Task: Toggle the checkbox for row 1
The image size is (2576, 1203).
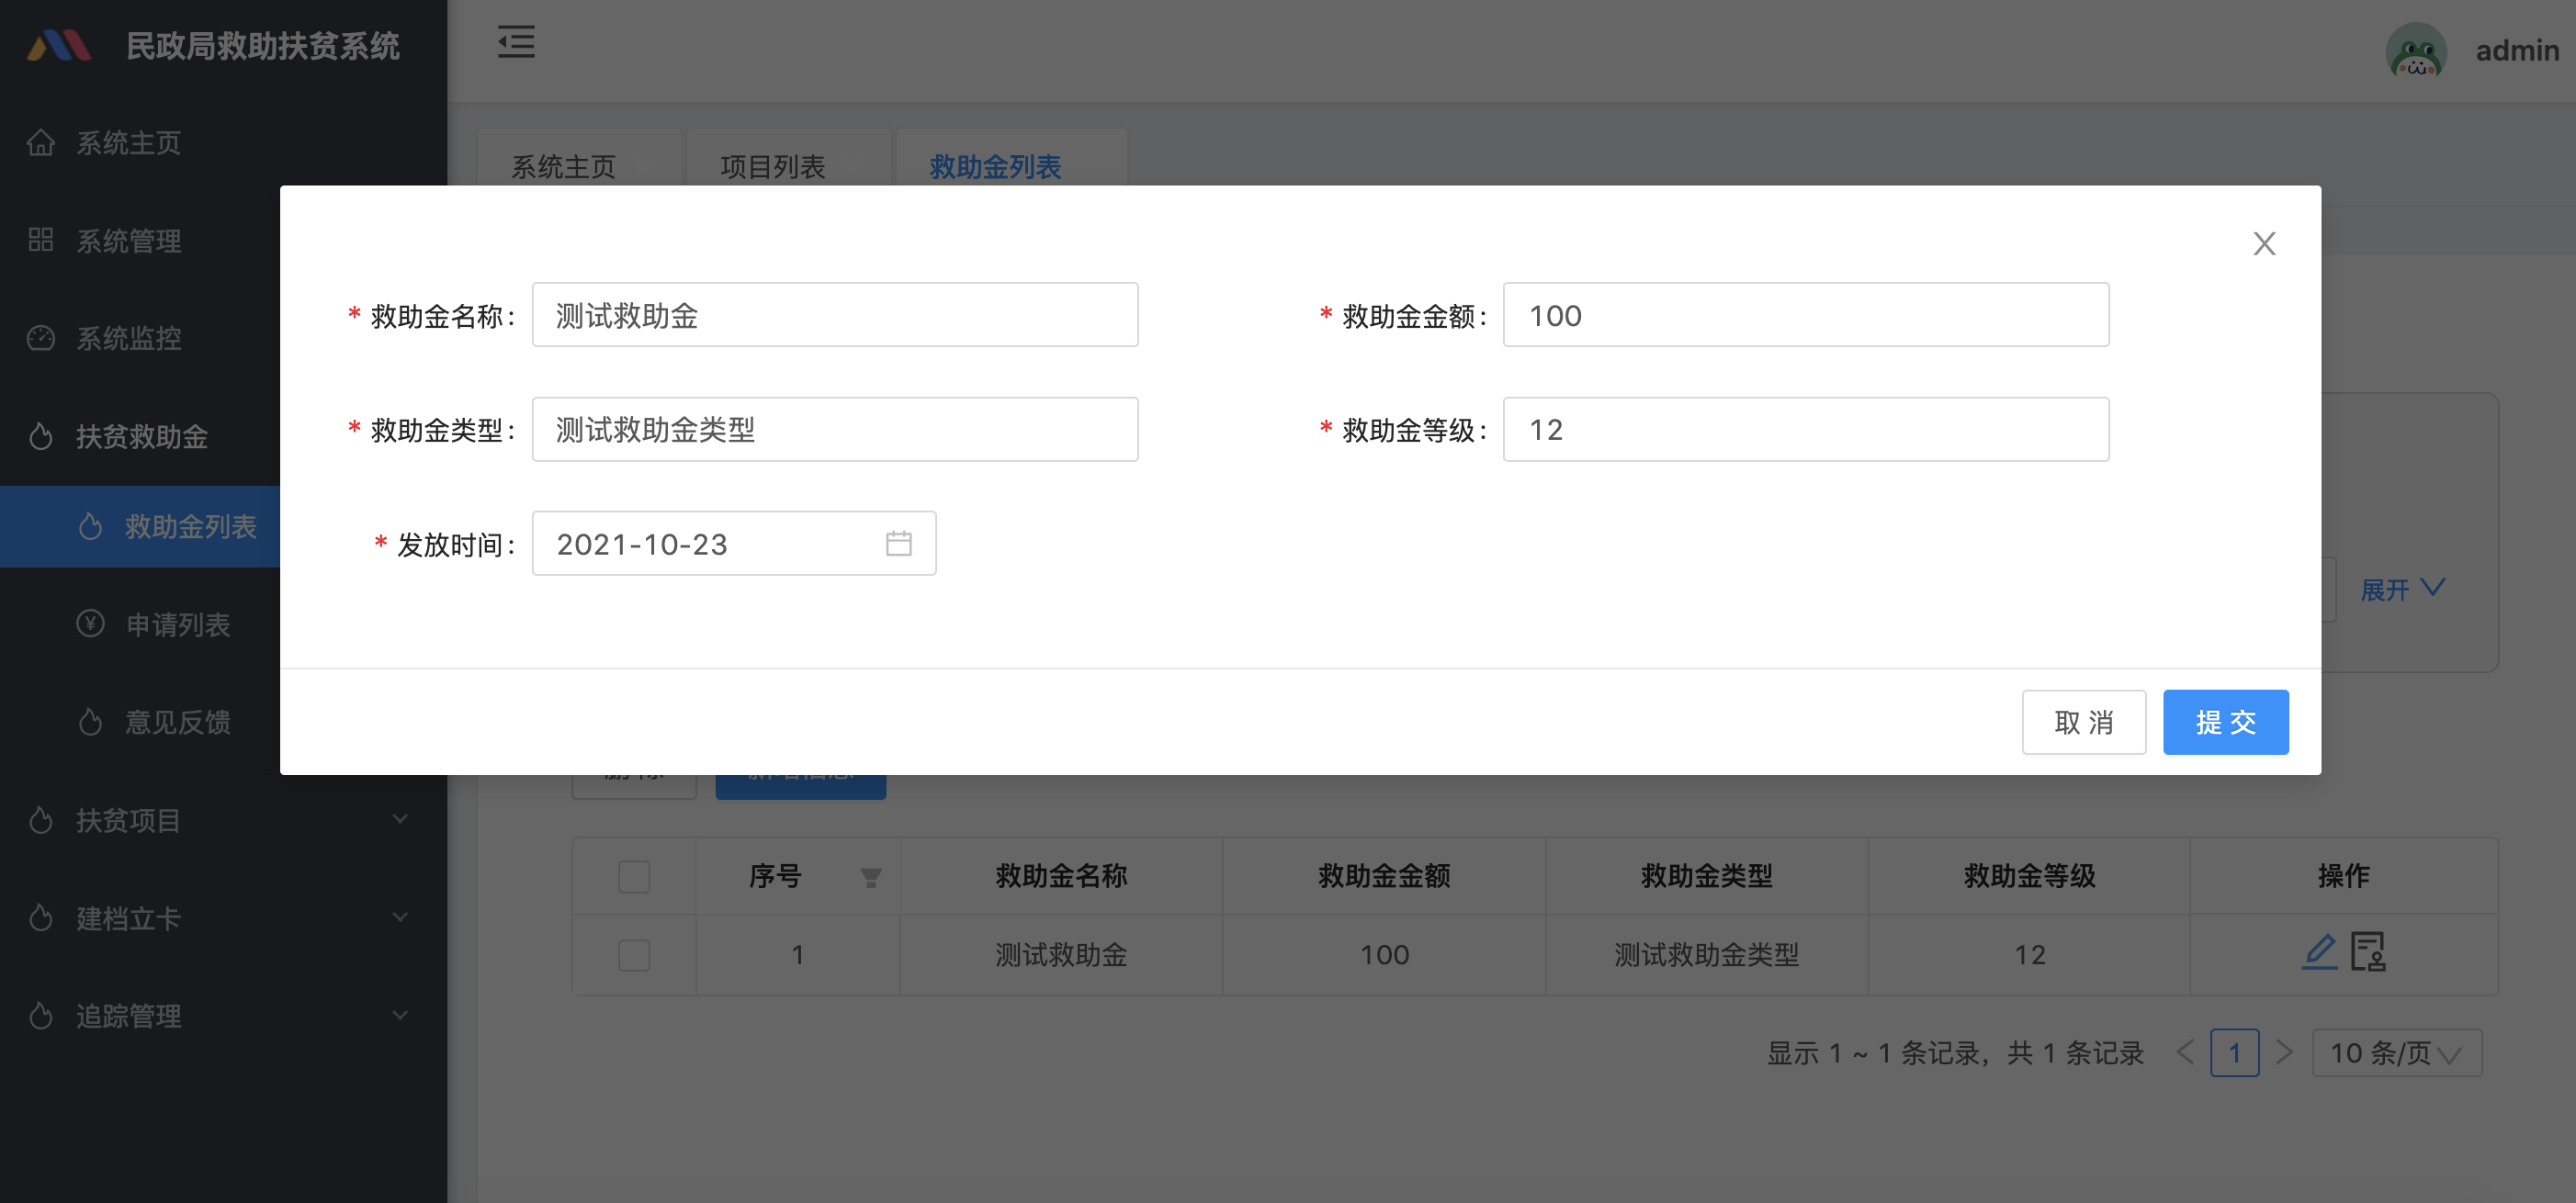Action: (634, 955)
